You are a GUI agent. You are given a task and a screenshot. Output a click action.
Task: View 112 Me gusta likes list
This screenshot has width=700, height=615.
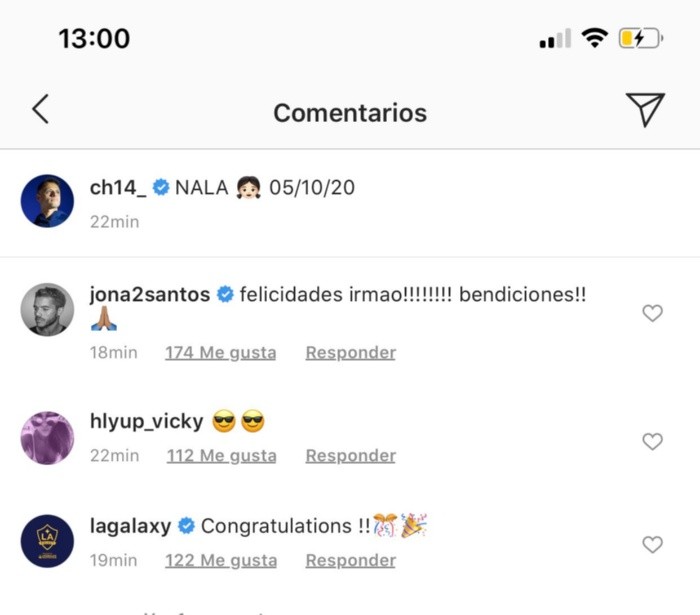[x=220, y=456]
